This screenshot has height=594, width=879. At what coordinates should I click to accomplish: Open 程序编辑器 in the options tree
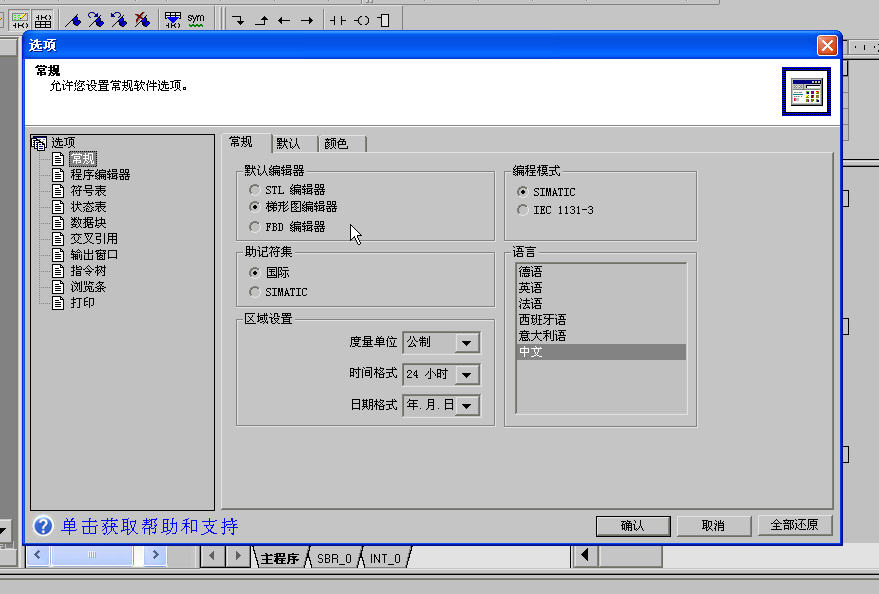coord(100,175)
